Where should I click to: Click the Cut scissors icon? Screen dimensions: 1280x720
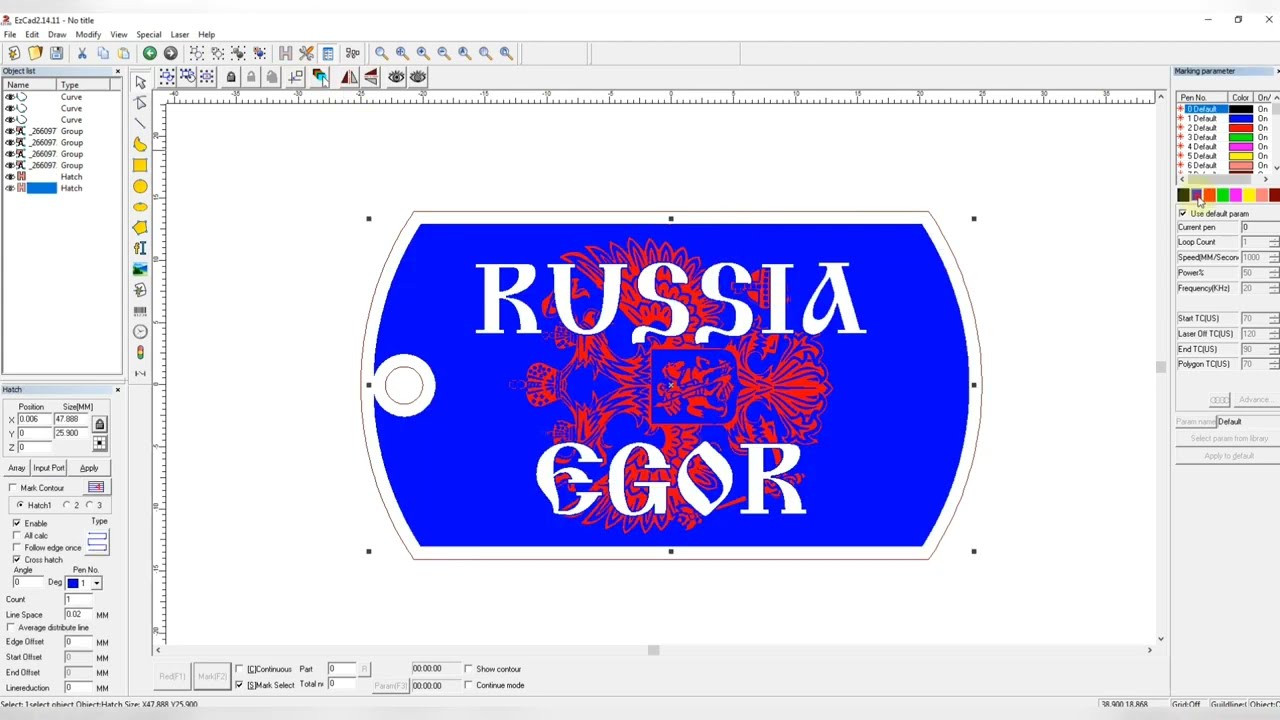point(82,53)
